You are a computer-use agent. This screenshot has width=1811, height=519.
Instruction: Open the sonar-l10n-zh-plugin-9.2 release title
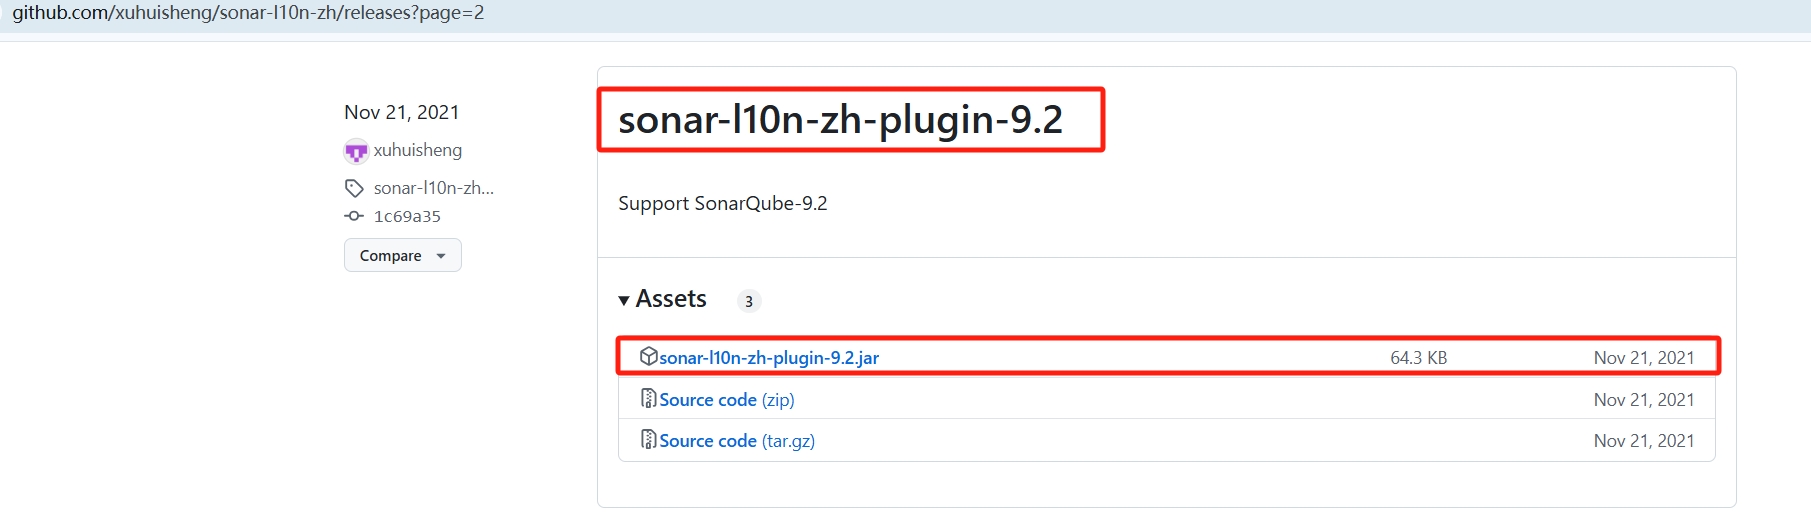pyautogui.click(x=840, y=120)
